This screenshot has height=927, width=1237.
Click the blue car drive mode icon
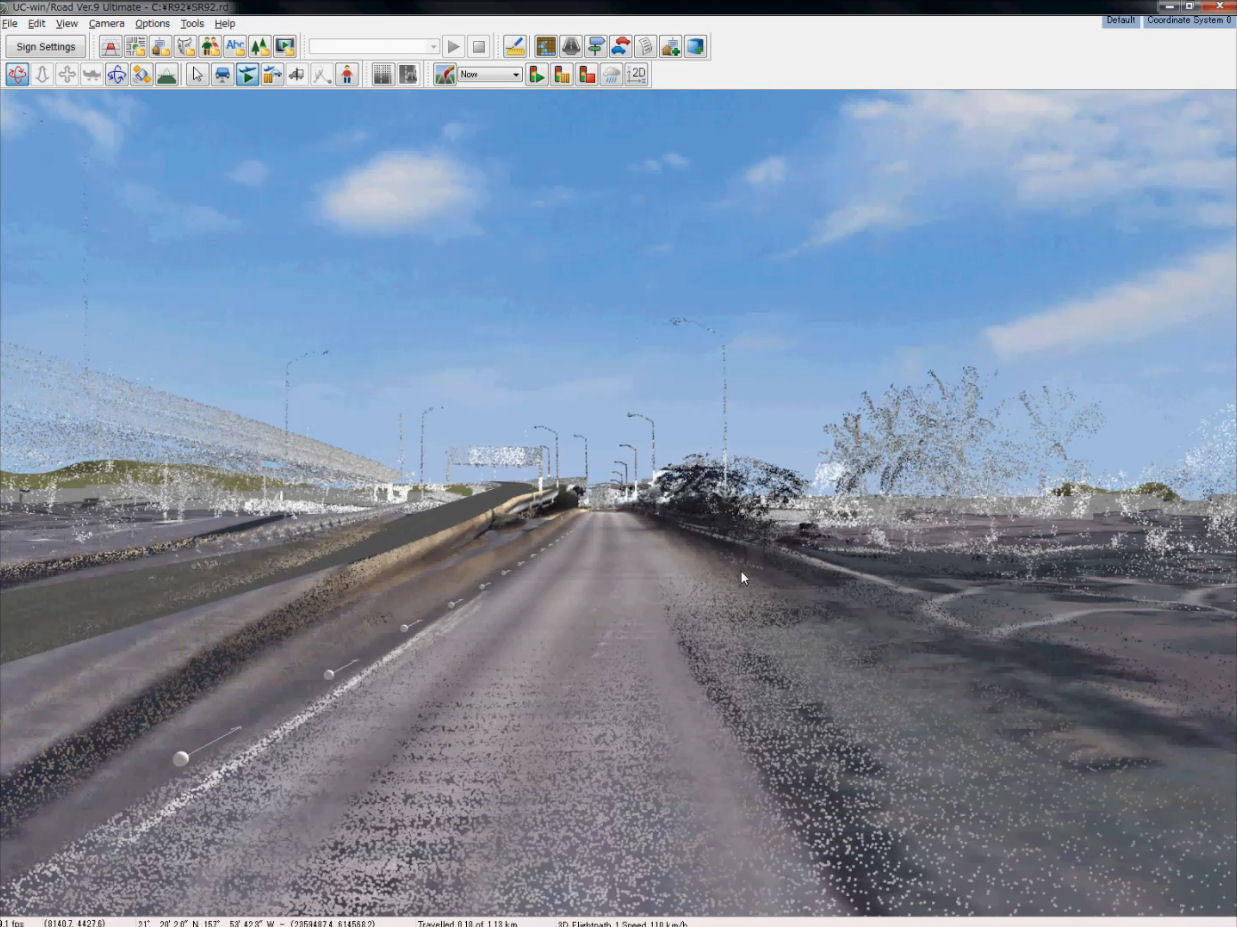coord(223,75)
